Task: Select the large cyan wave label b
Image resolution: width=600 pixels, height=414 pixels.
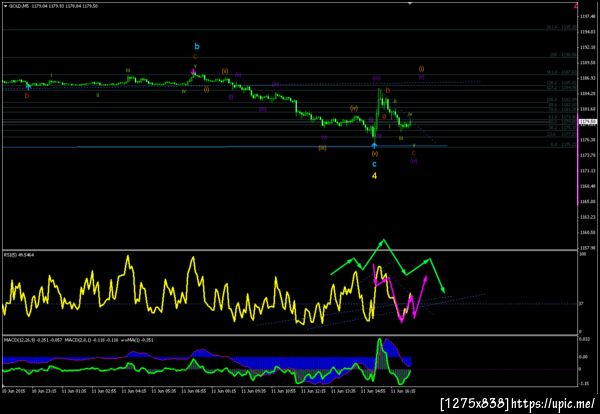Action: point(197,47)
